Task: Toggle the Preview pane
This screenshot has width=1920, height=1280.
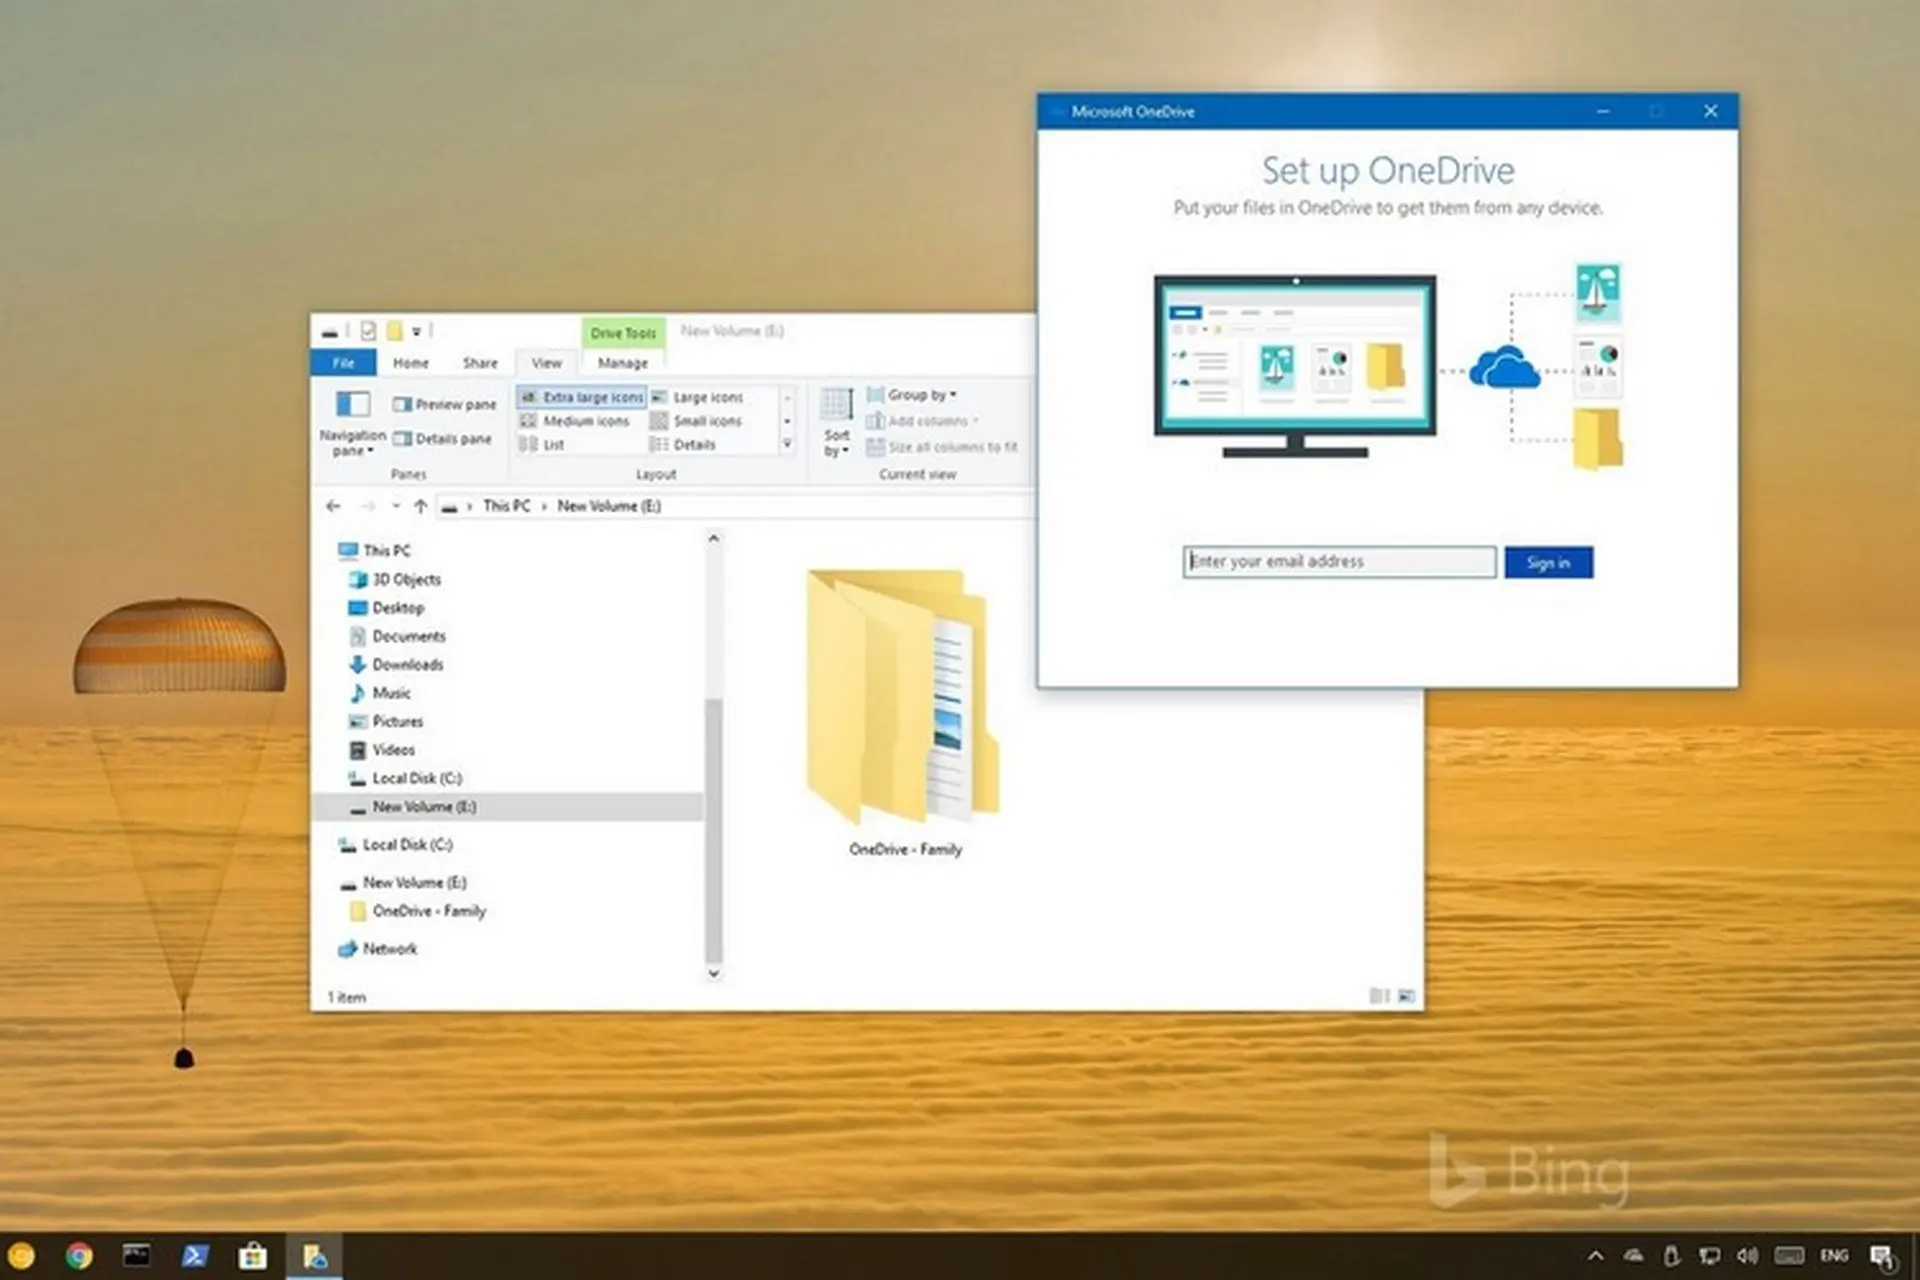Action: tap(444, 404)
